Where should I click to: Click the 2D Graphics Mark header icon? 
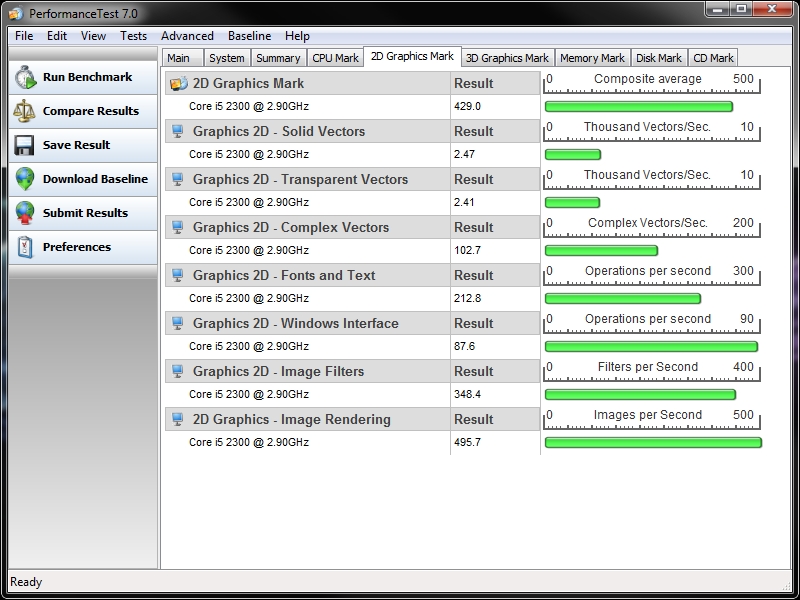(179, 83)
